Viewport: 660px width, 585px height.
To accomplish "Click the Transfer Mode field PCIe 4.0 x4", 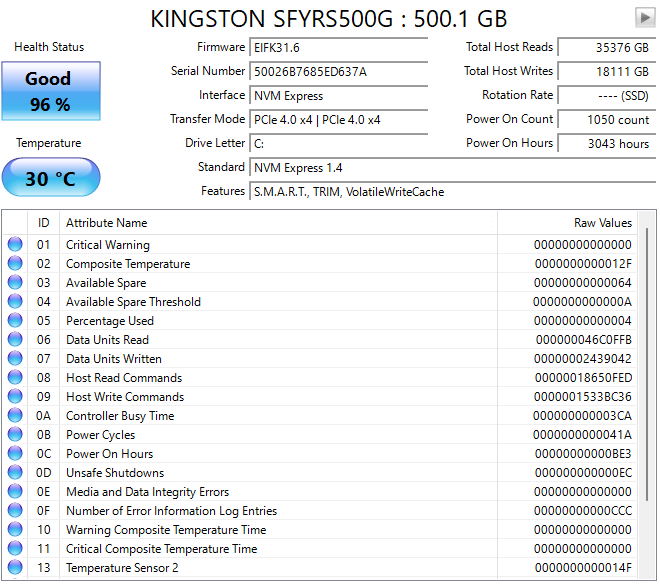I will coord(339,120).
